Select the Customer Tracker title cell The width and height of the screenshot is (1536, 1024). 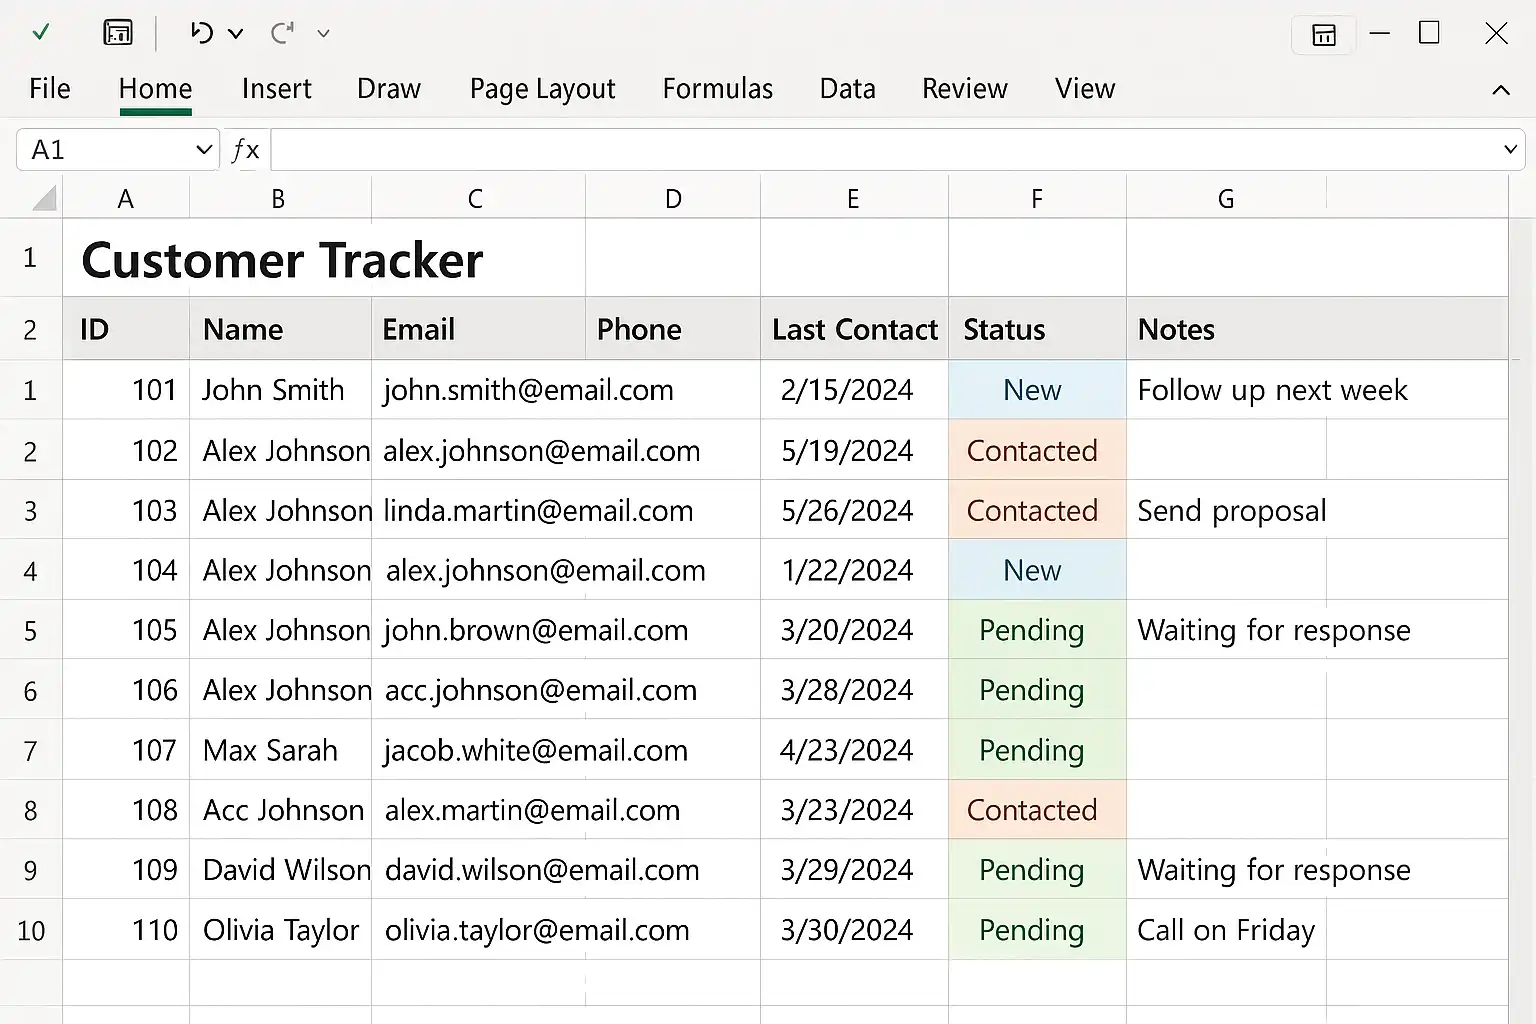click(x=282, y=260)
